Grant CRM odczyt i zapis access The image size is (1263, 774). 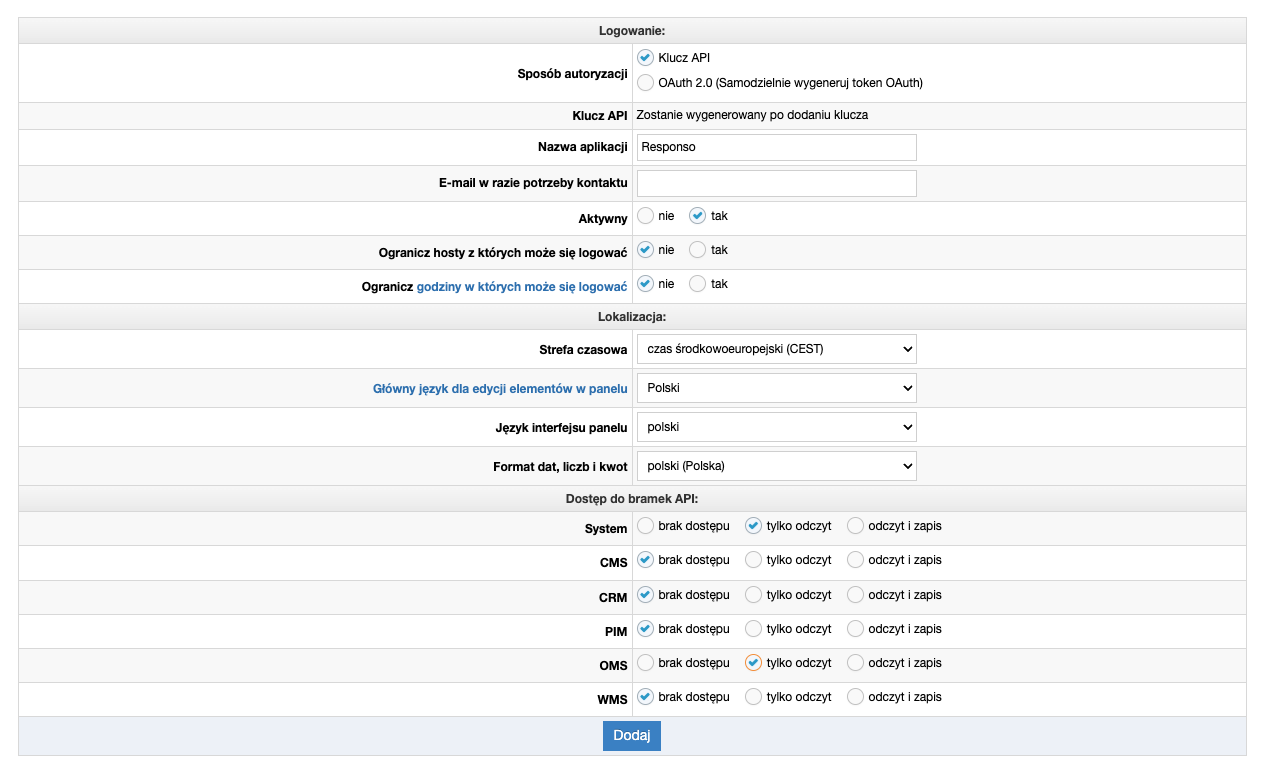(x=856, y=595)
